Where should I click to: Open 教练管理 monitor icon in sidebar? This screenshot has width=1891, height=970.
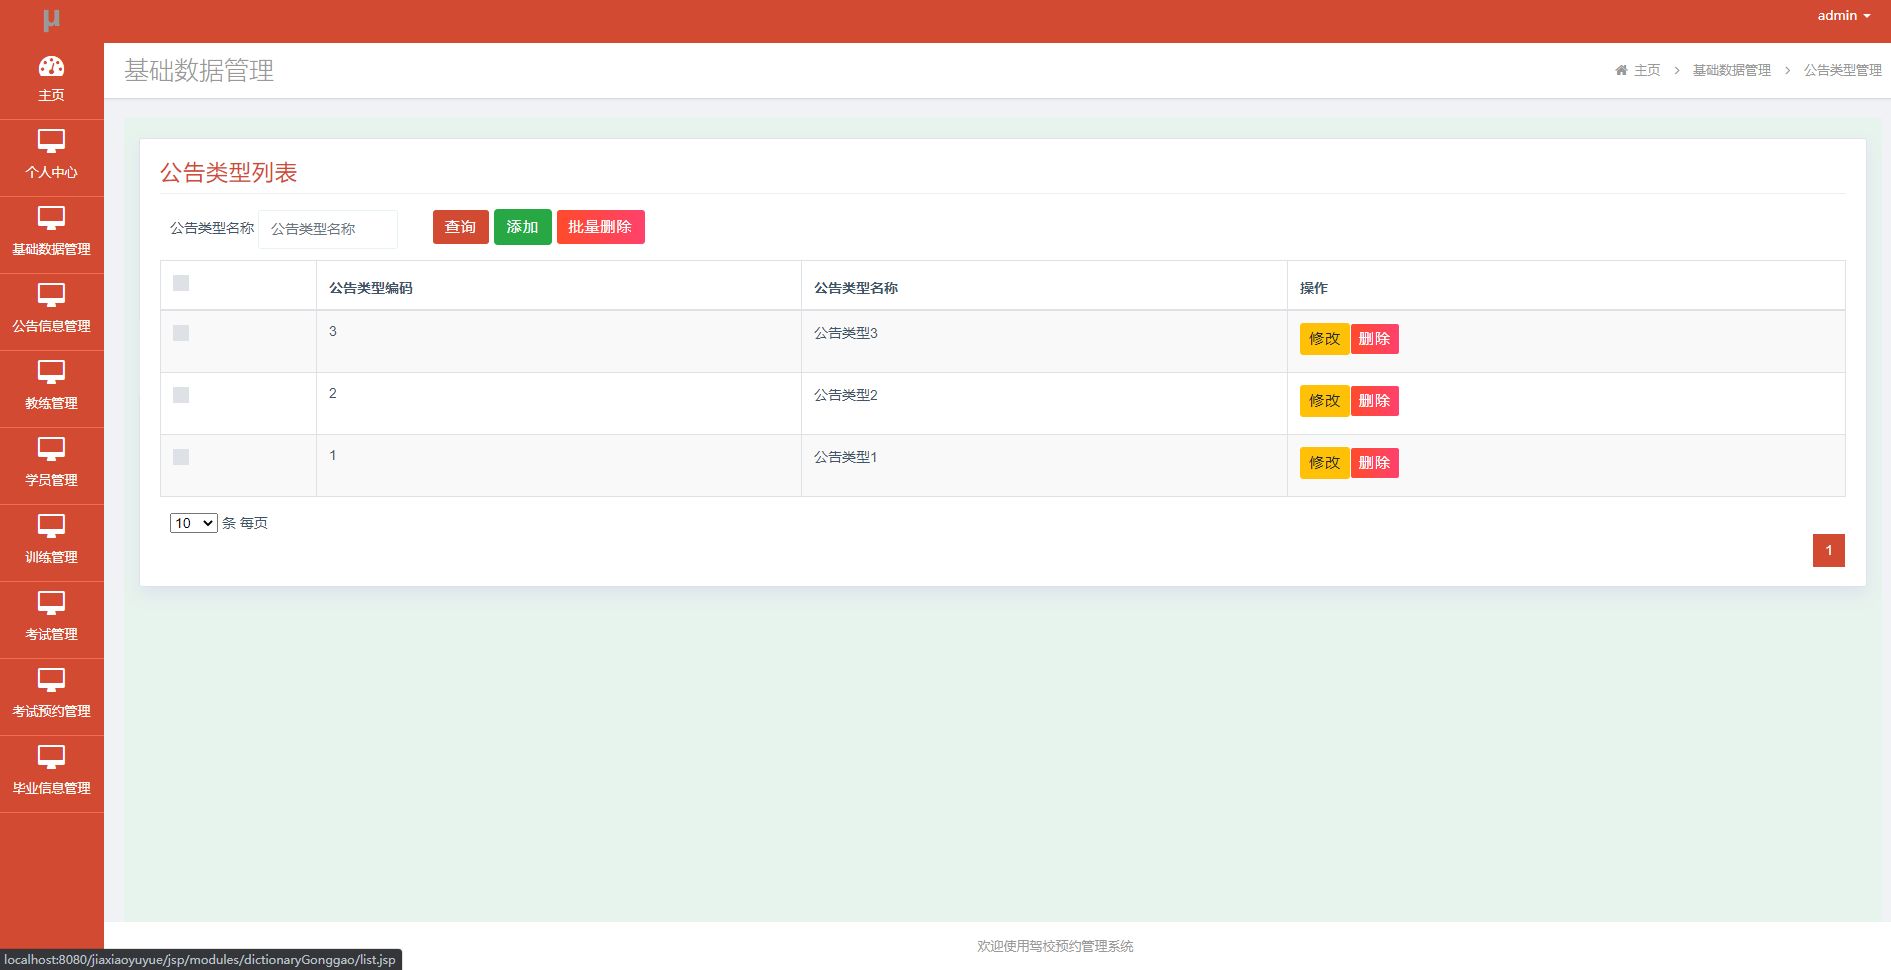(51, 372)
